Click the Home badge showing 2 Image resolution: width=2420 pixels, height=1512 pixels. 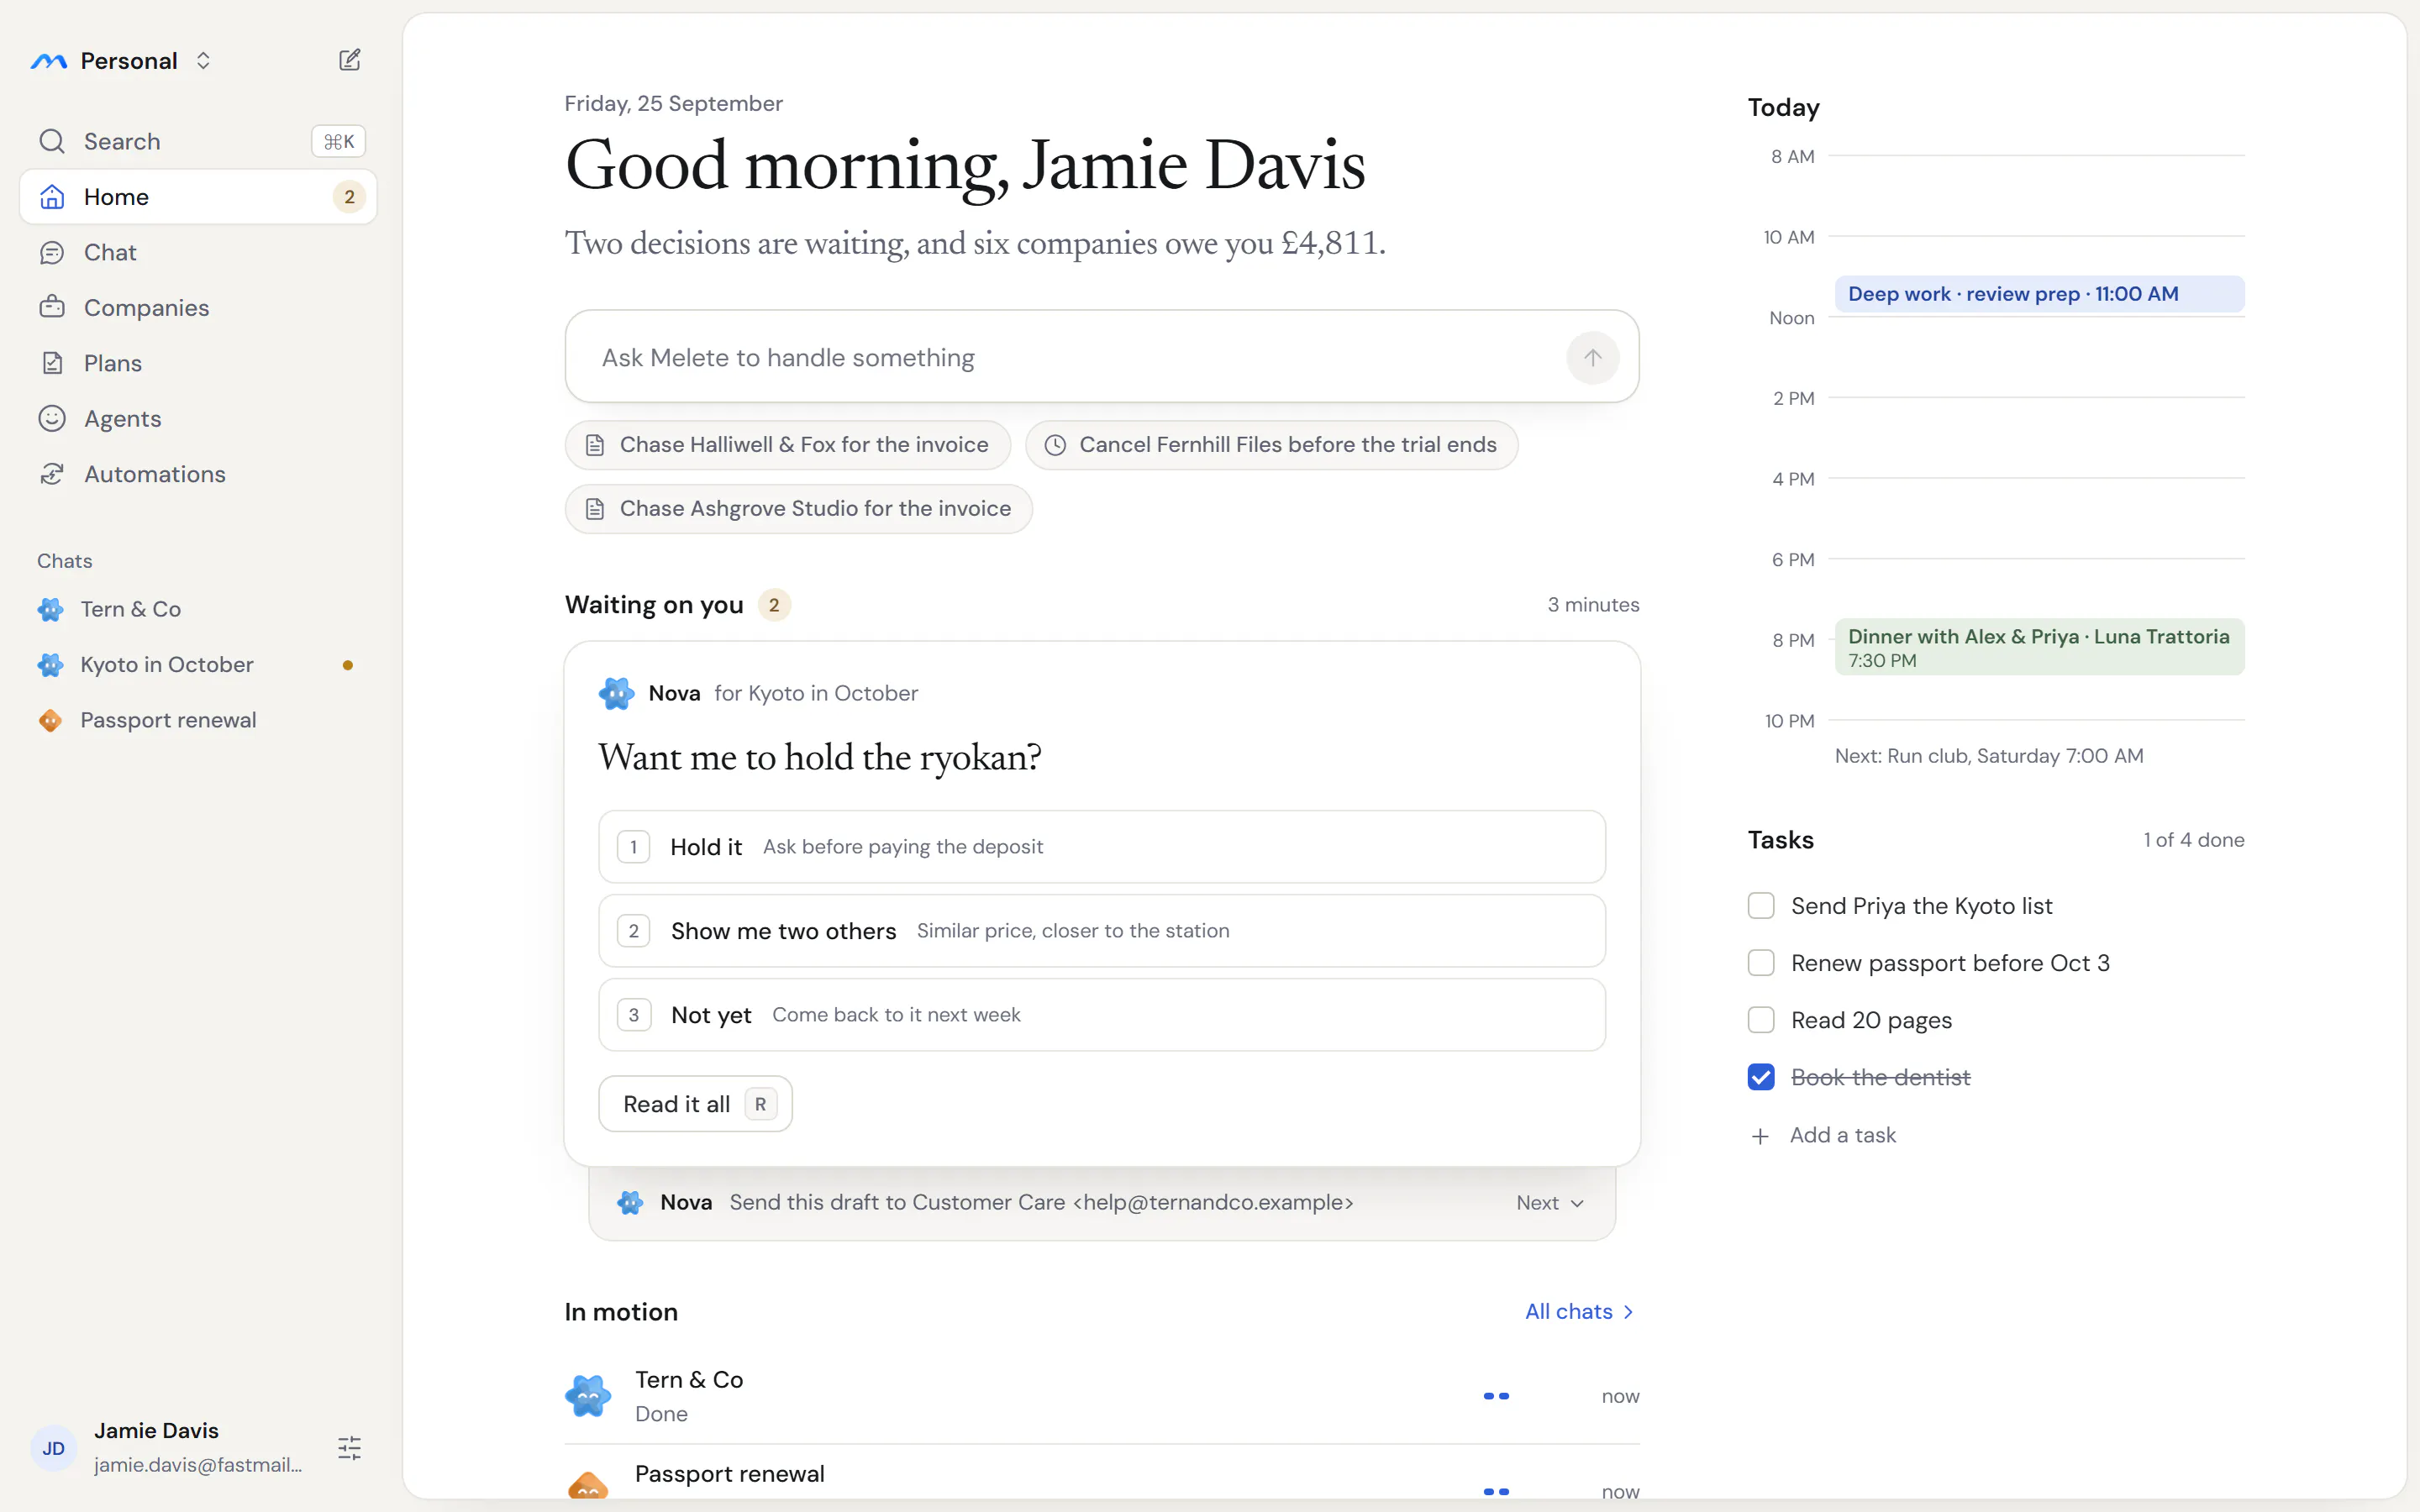pos(349,197)
